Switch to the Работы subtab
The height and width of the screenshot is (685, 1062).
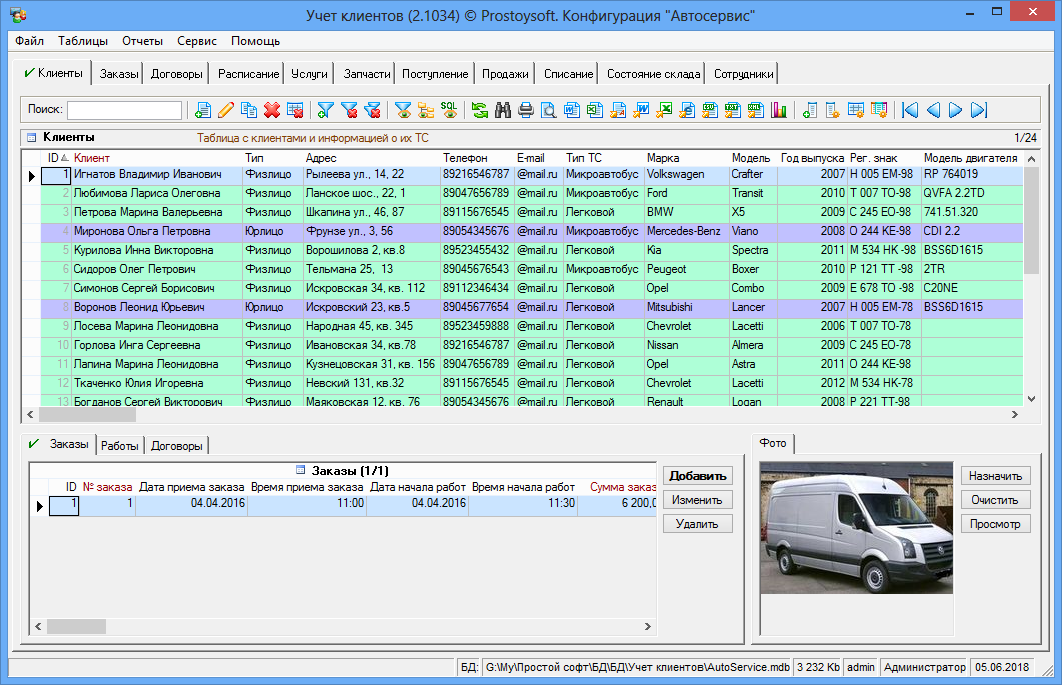click(x=119, y=446)
